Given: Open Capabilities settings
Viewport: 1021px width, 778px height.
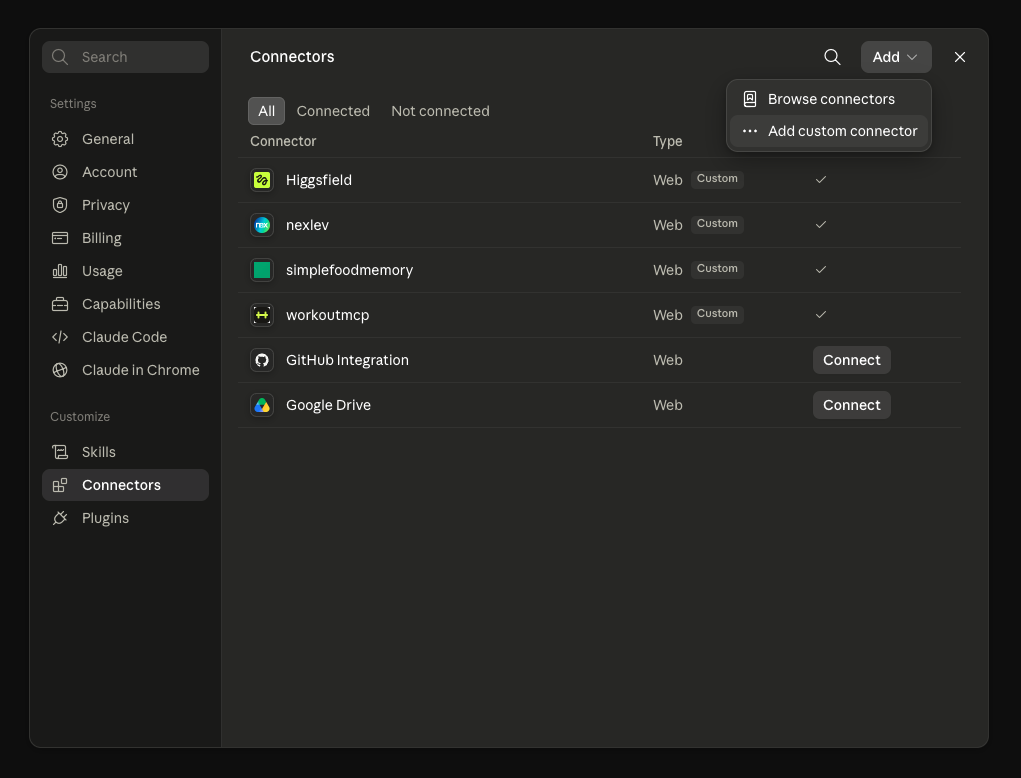Looking at the screenshot, I should click(125, 304).
